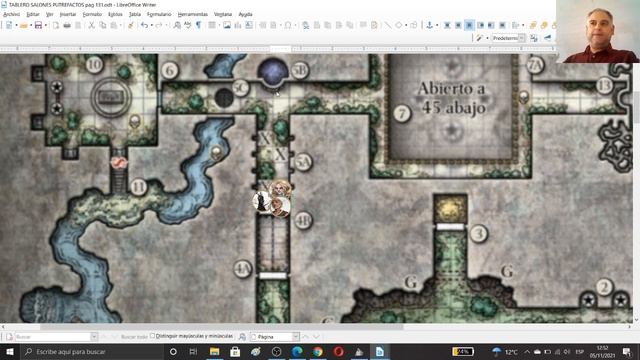Image resolution: width=640 pixels, height=360 pixels.
Task: Click the Print icon
Action: click(x=67, y=25)
